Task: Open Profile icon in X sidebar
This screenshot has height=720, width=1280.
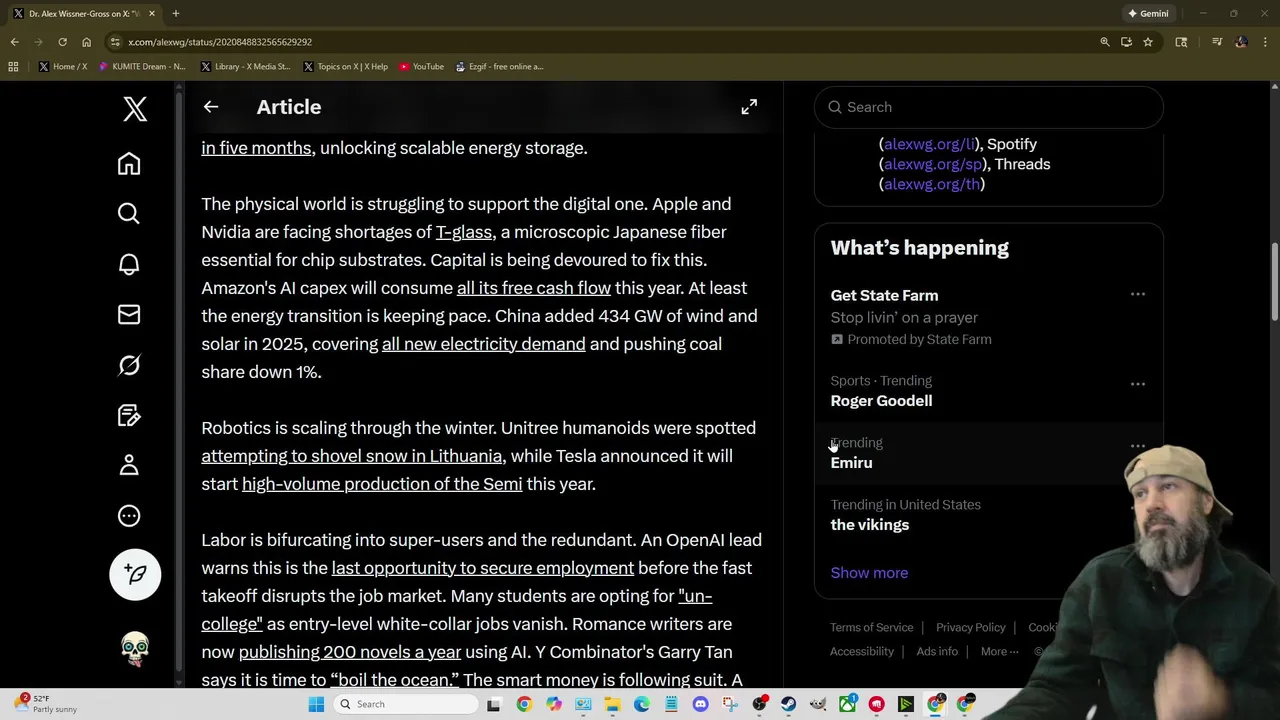Action: click(129, 465)
